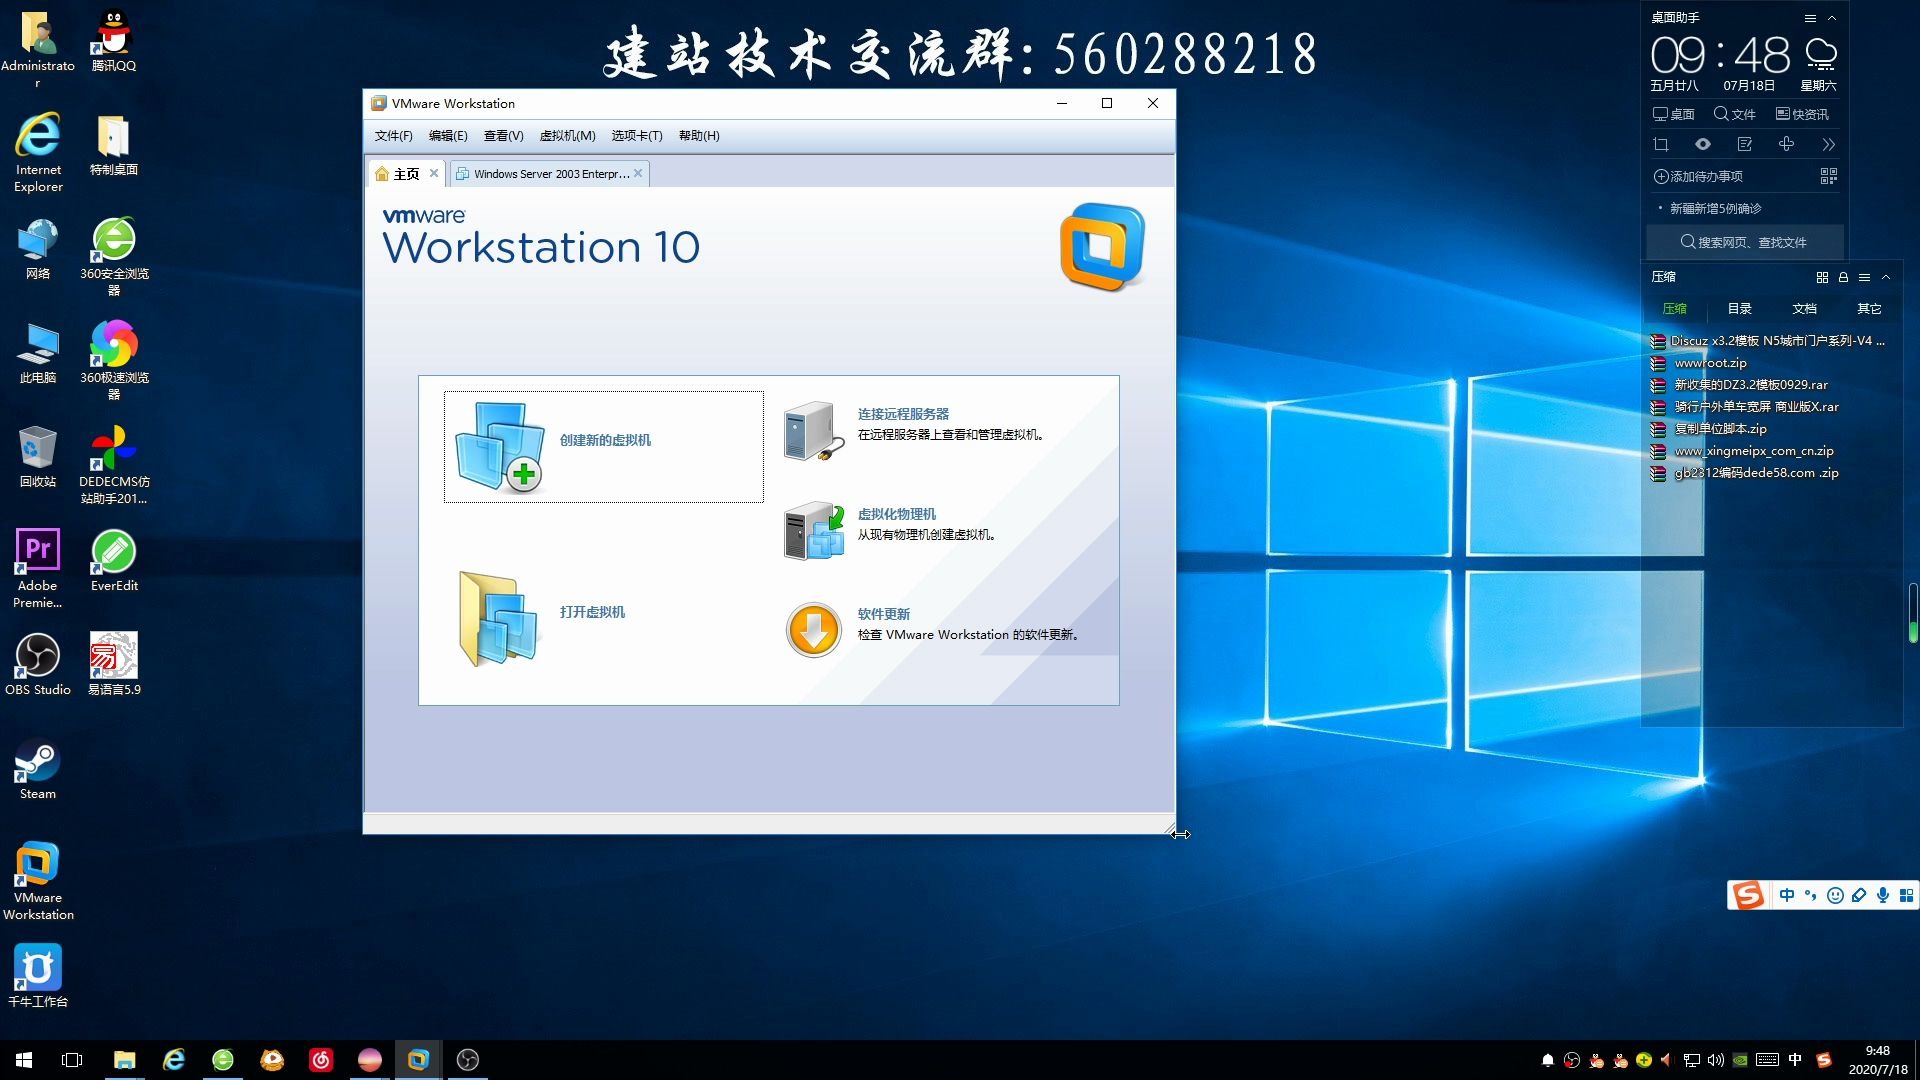Switch to Windows Server 2003 Enterprise tab
1920x1080 pixels.
coord(545,173)
